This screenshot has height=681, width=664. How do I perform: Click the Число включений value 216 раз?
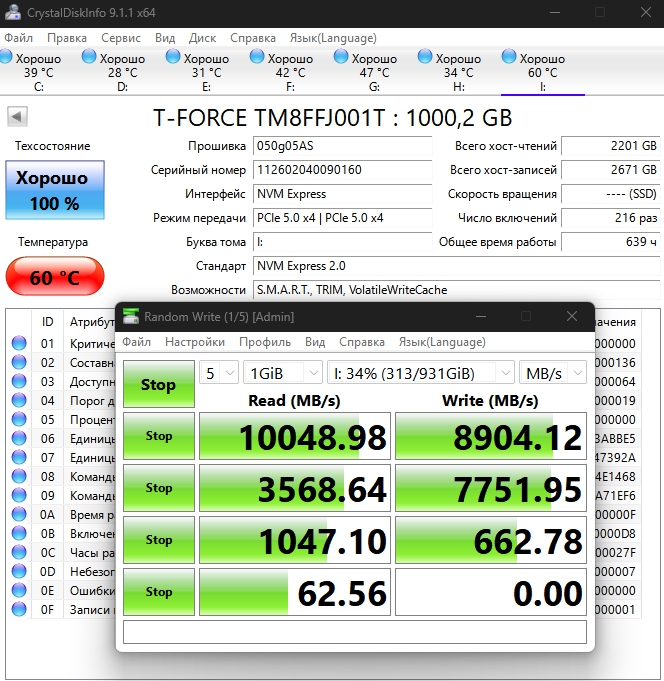pyautogui.click(x=611, y=218)
